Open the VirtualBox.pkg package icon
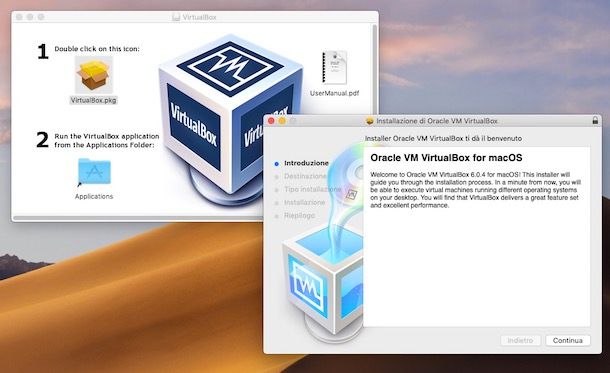The image size is (610, 373). [93, 75]
